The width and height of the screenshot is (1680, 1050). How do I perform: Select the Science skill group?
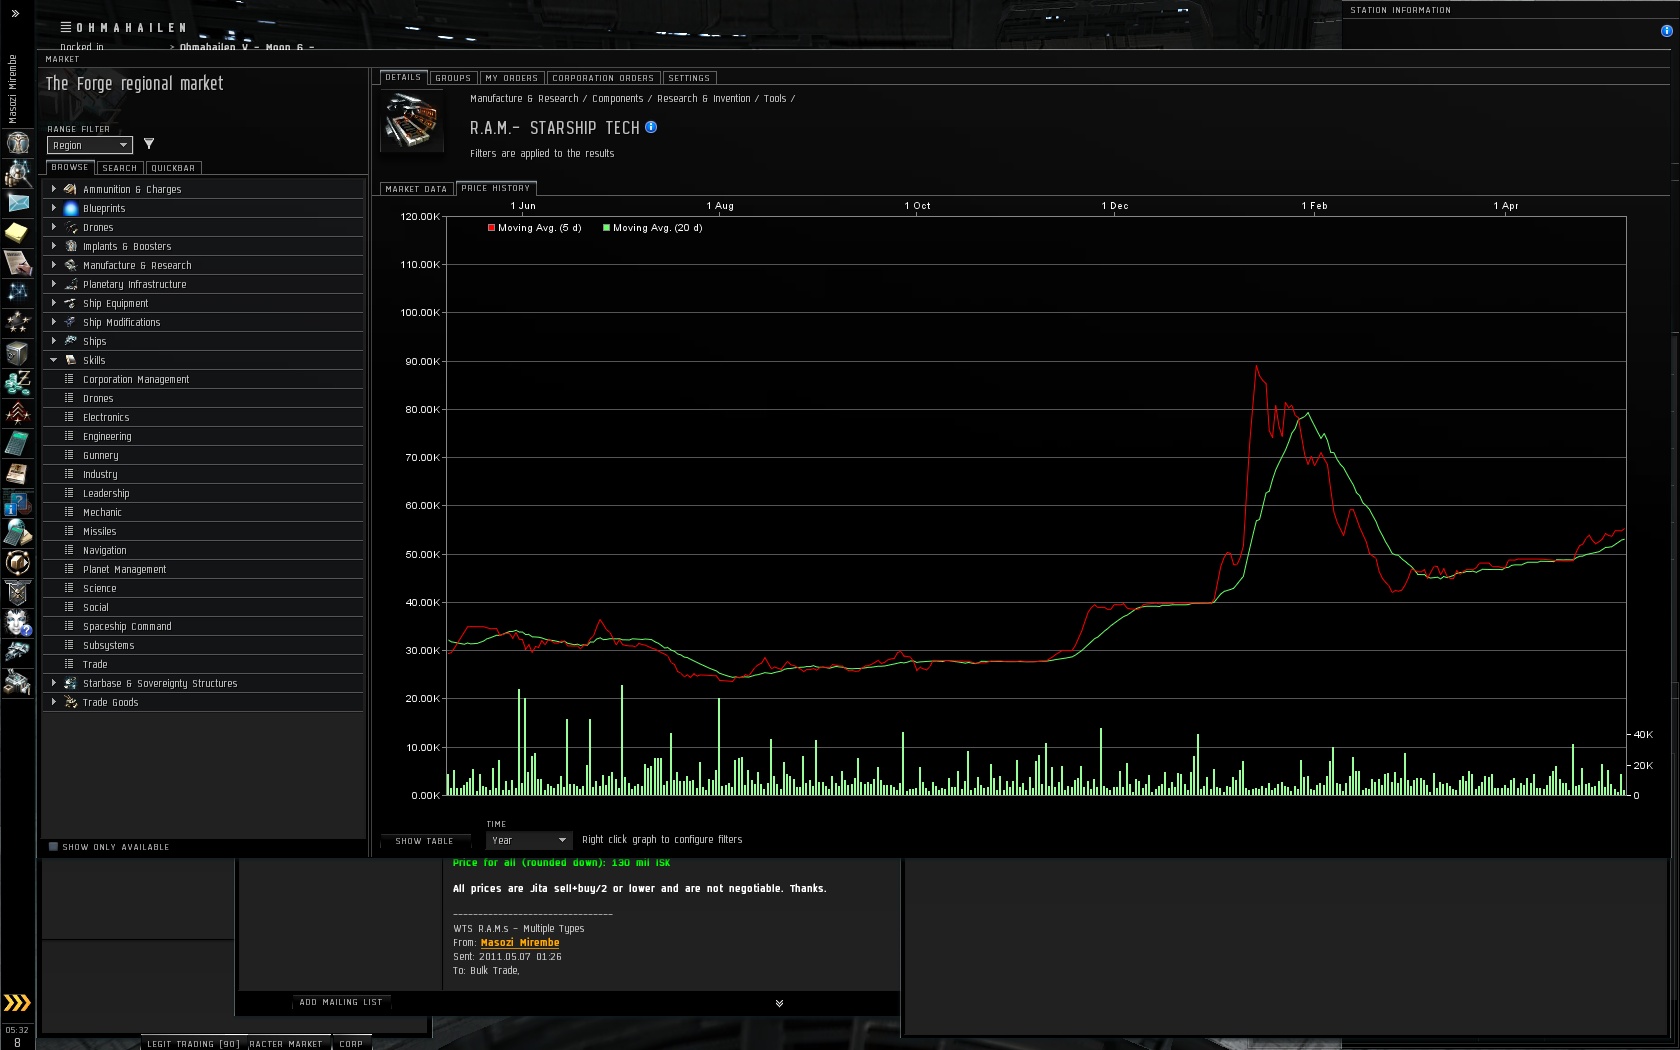click(203, 588)
